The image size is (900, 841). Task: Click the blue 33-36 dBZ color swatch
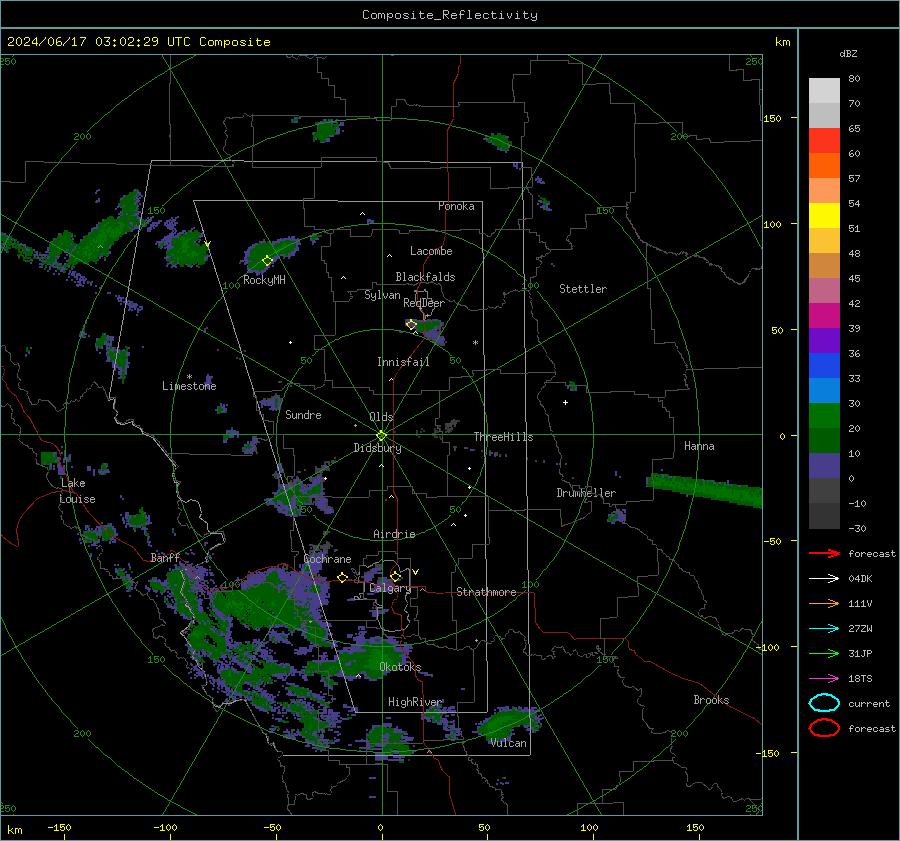[824, 366]
